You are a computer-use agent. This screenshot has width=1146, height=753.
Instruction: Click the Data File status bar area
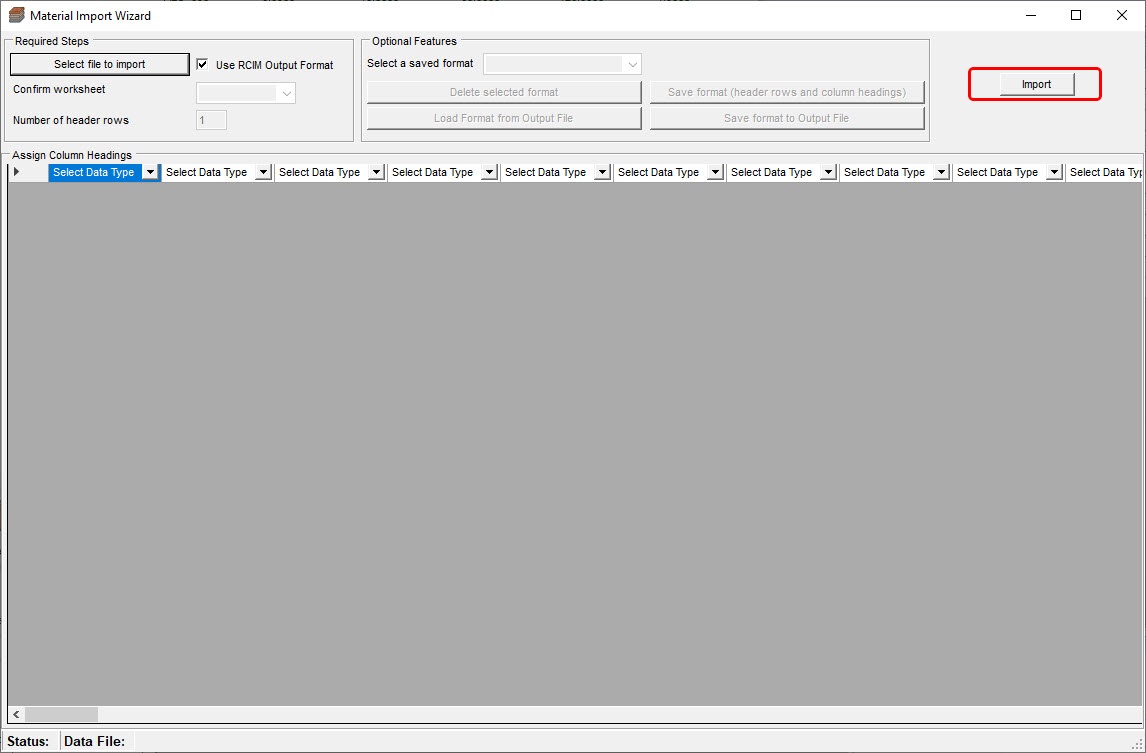coord(95,740)
